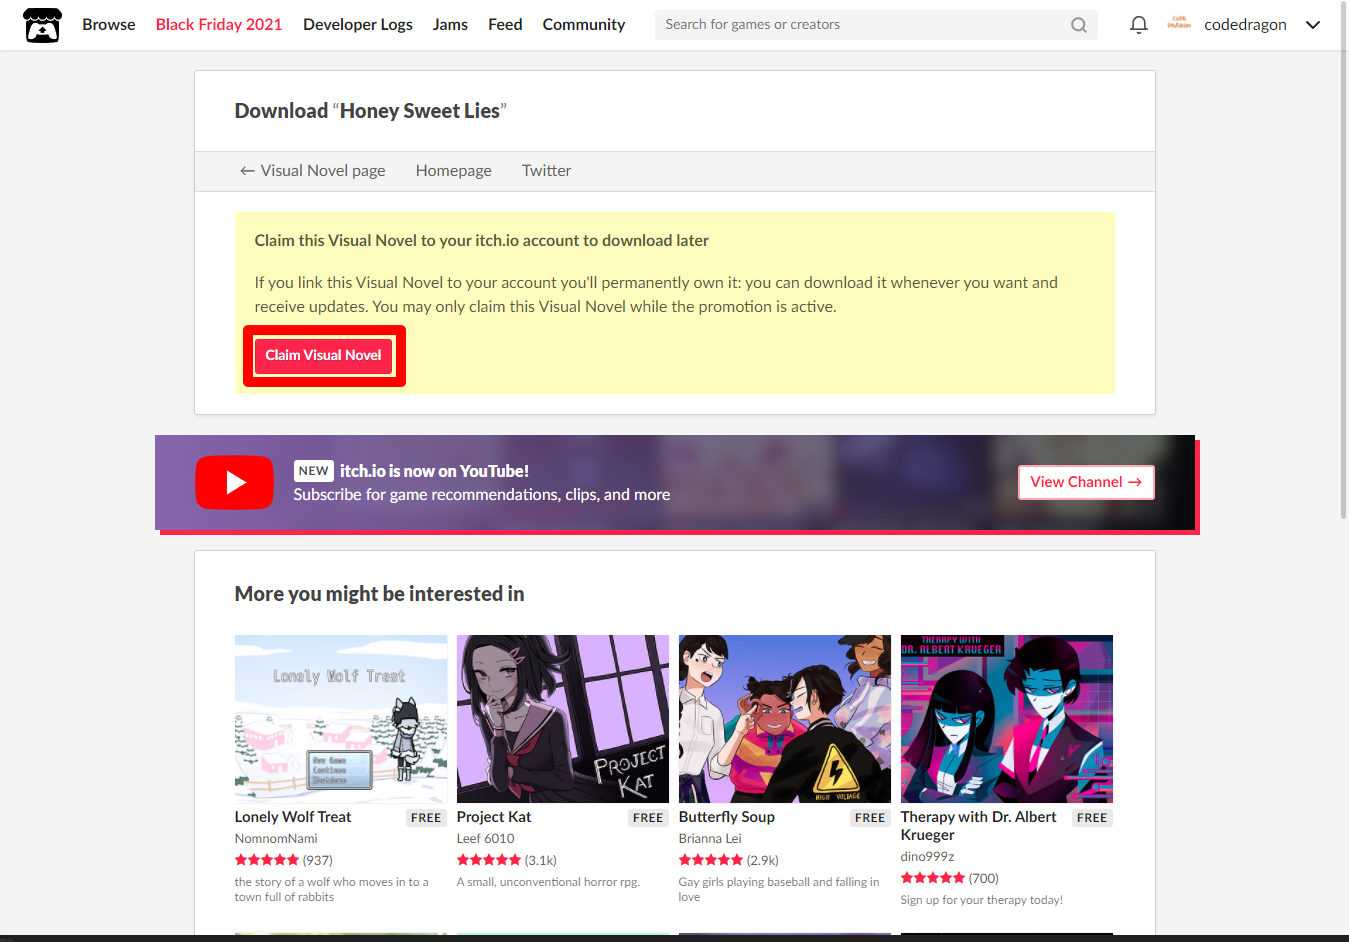Click Claim Visual Novel button

(x=323, y=355)
